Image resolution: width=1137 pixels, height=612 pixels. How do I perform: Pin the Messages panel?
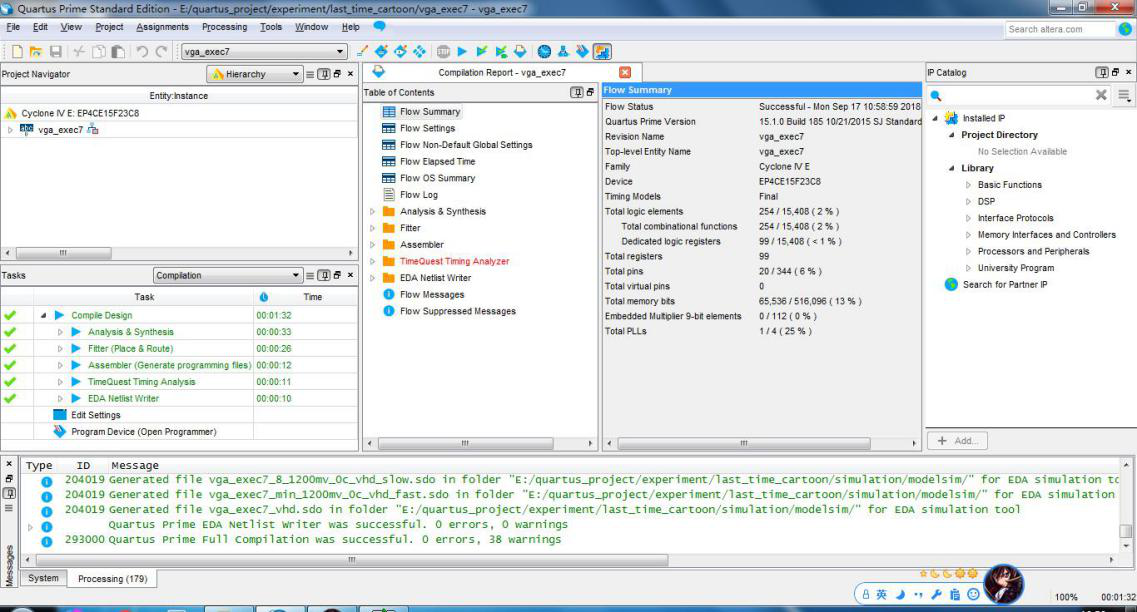[x=9, y=493]
